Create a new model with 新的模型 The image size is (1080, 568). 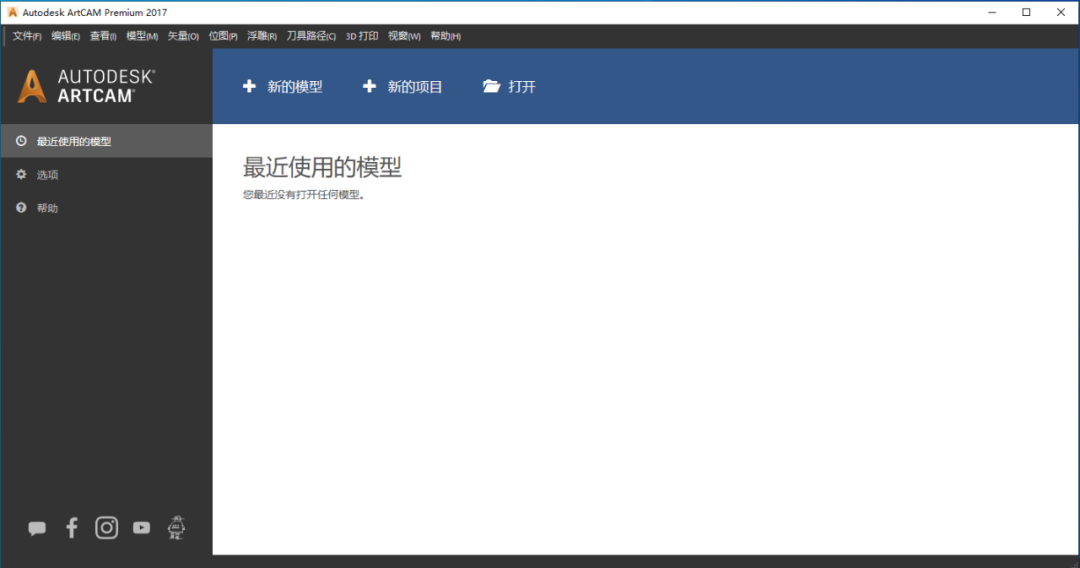[283, 87]
